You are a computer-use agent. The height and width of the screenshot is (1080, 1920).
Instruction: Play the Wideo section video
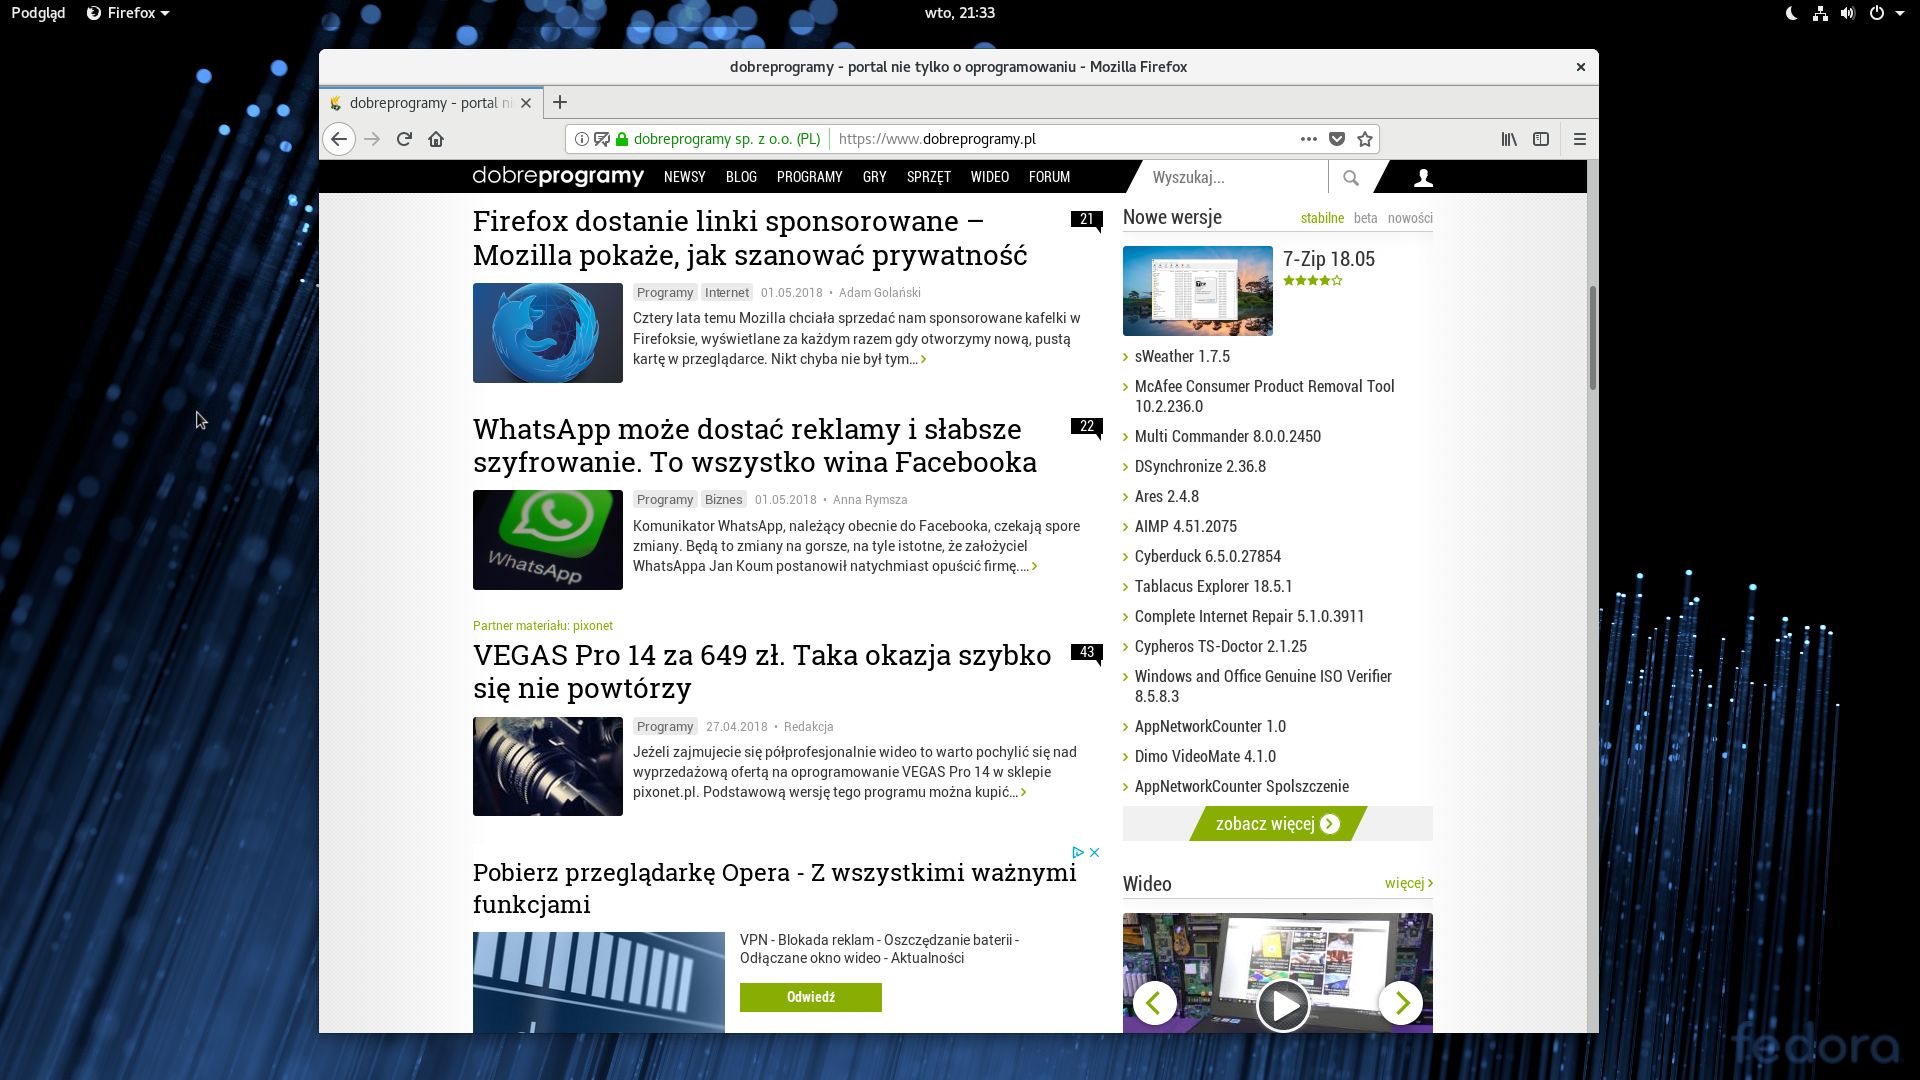point(1282,1003)
